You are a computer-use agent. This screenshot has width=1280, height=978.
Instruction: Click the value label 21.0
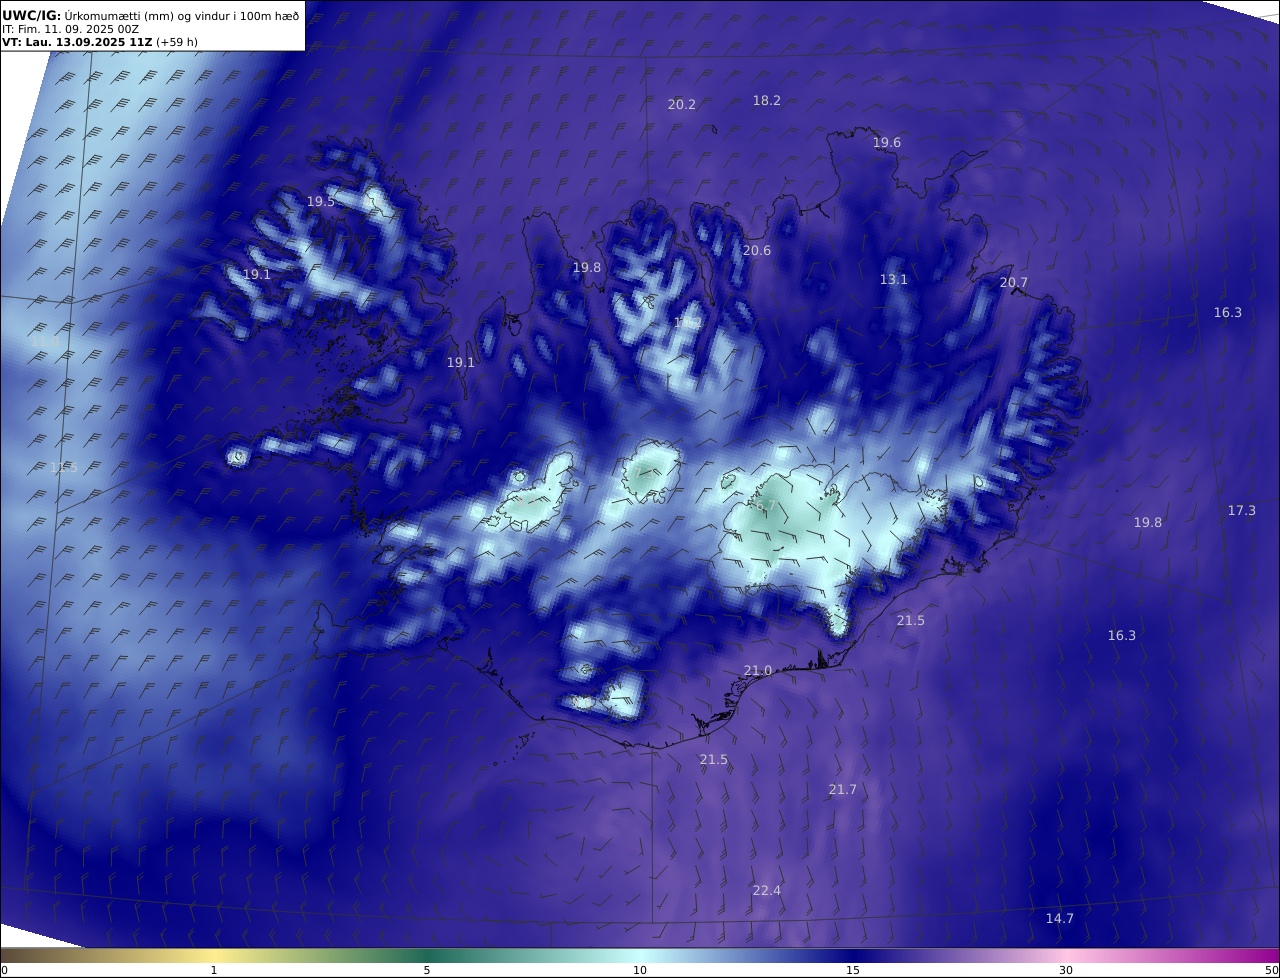click(758, 671)
